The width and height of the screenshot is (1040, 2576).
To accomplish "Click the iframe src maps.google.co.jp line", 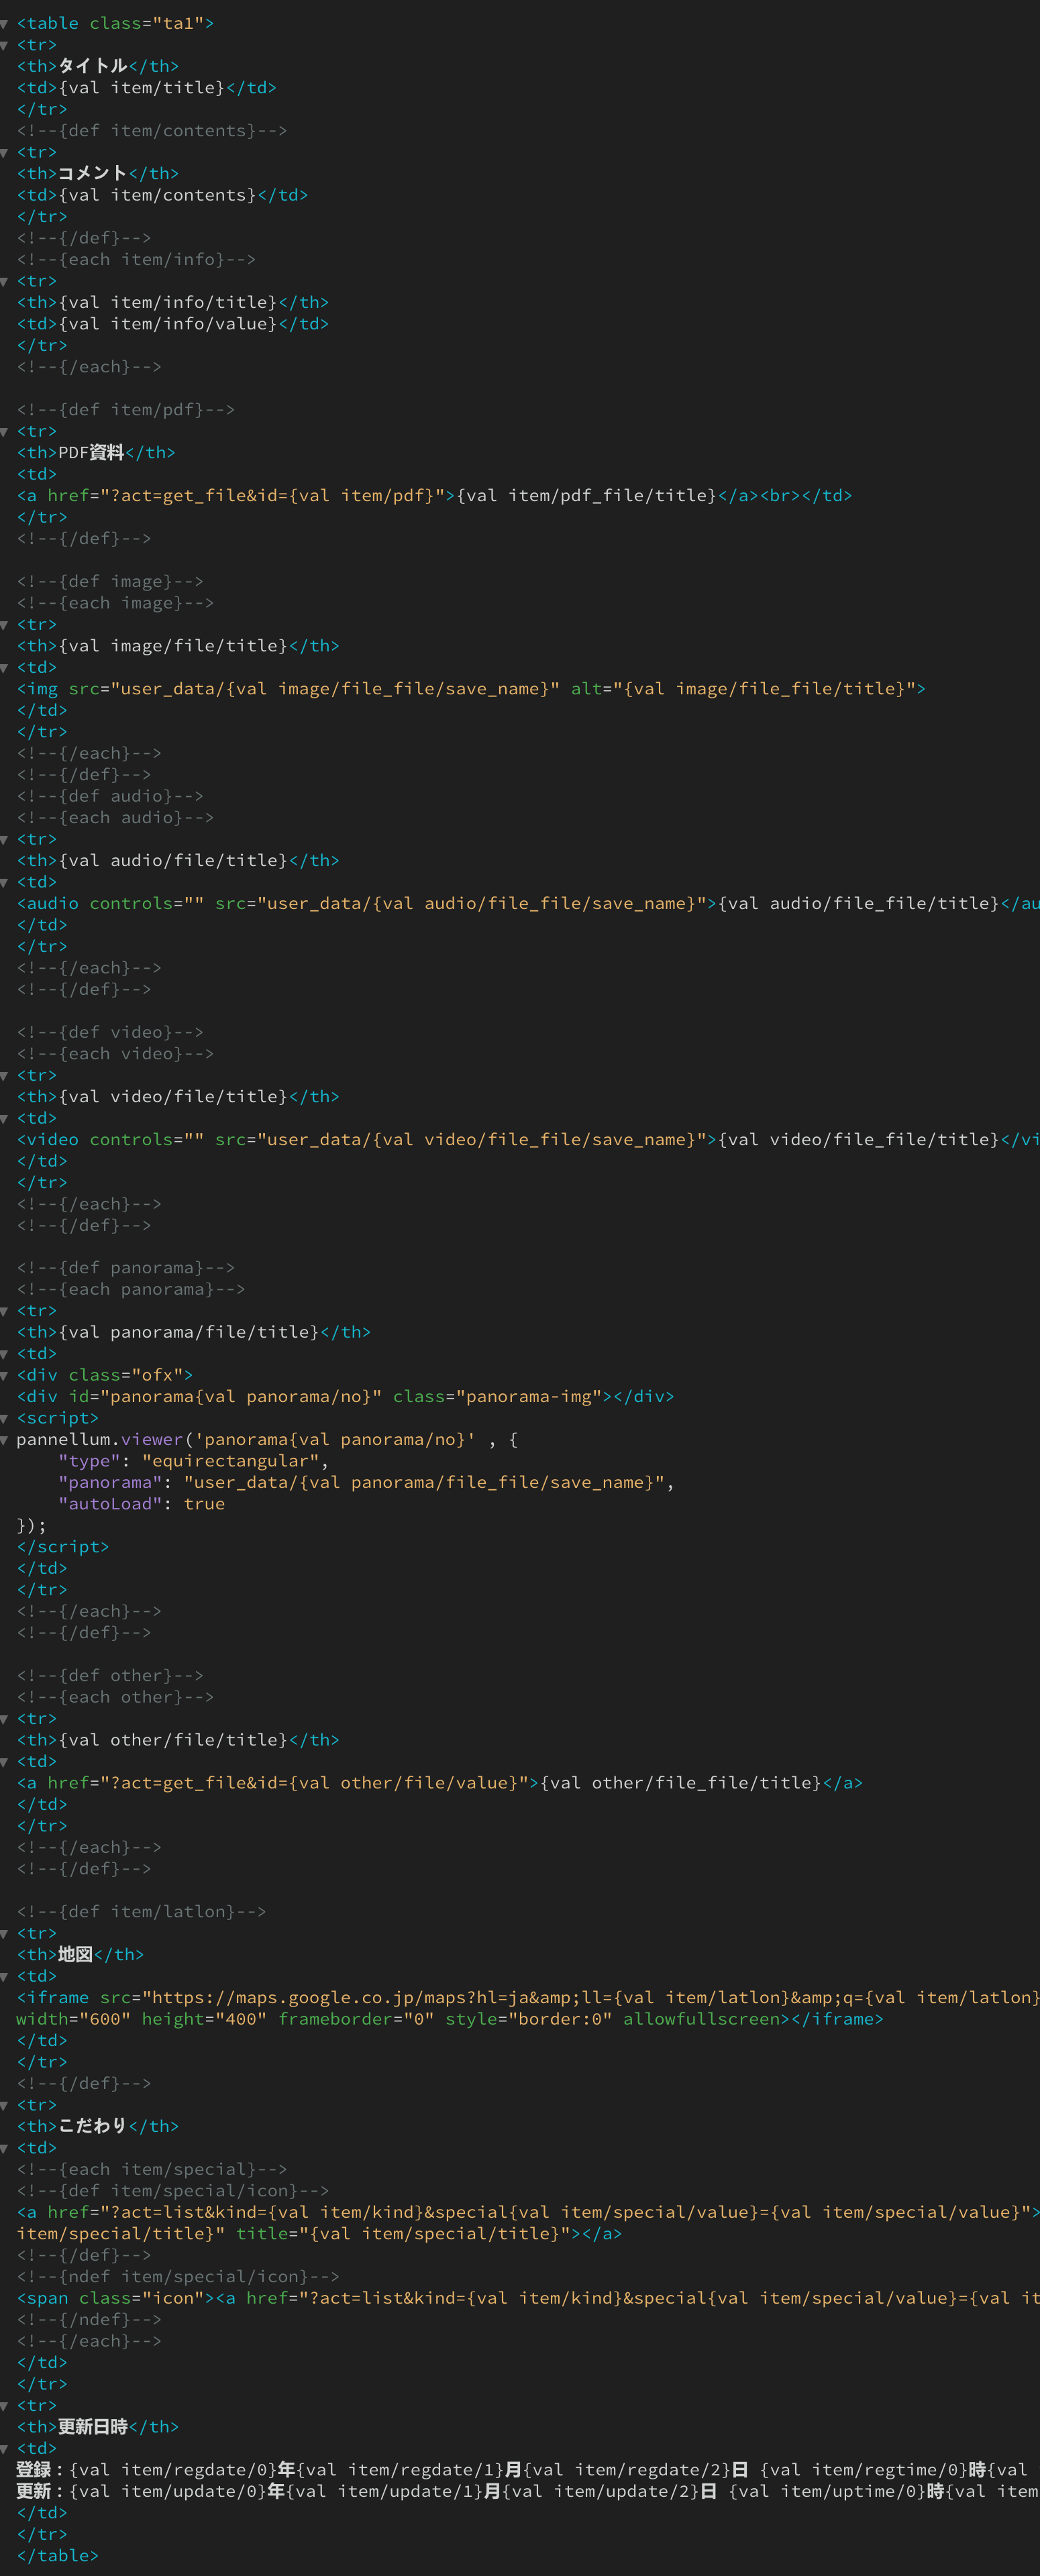I will point(528,1997).
